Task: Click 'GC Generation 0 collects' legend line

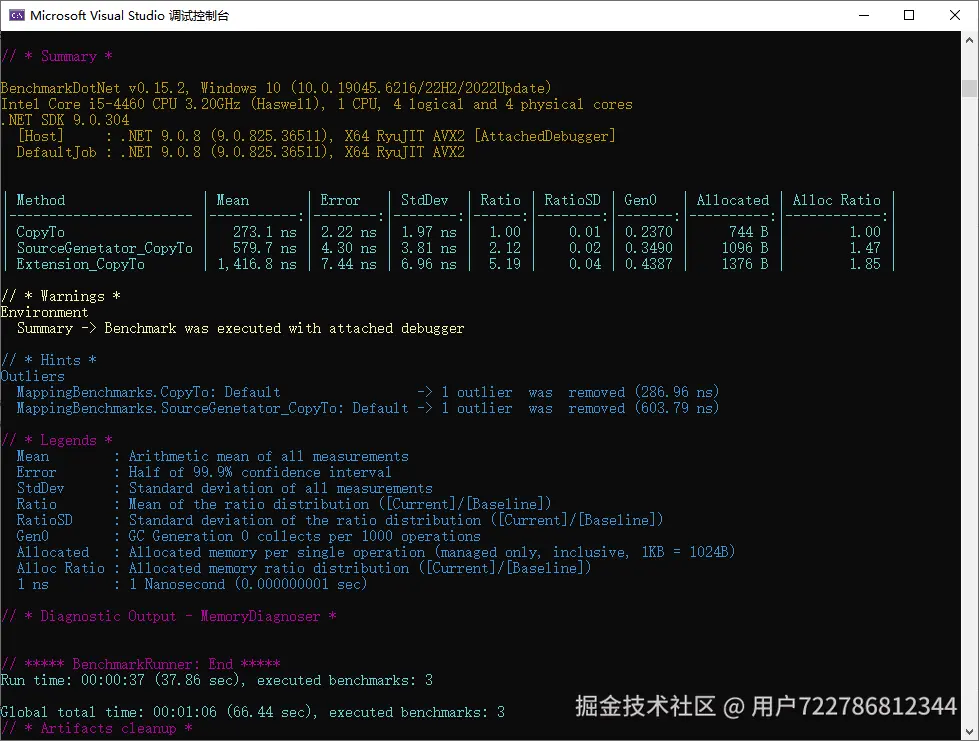Action: pyautogui.click(x=305, y=537)
